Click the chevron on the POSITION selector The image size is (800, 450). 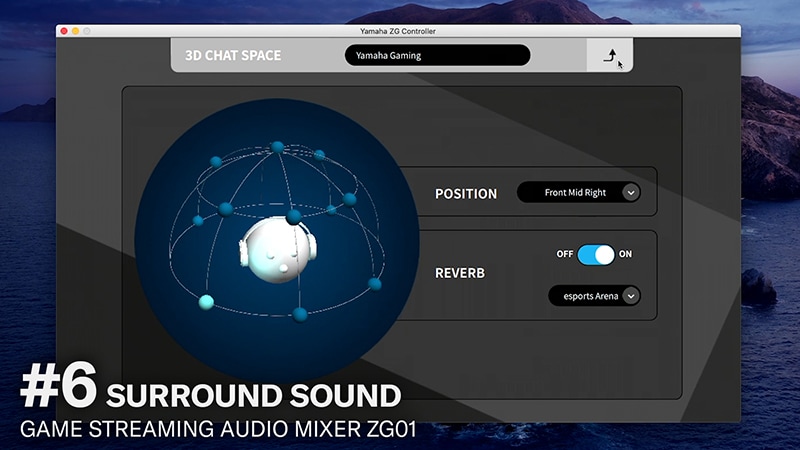[x=630, y=193]
